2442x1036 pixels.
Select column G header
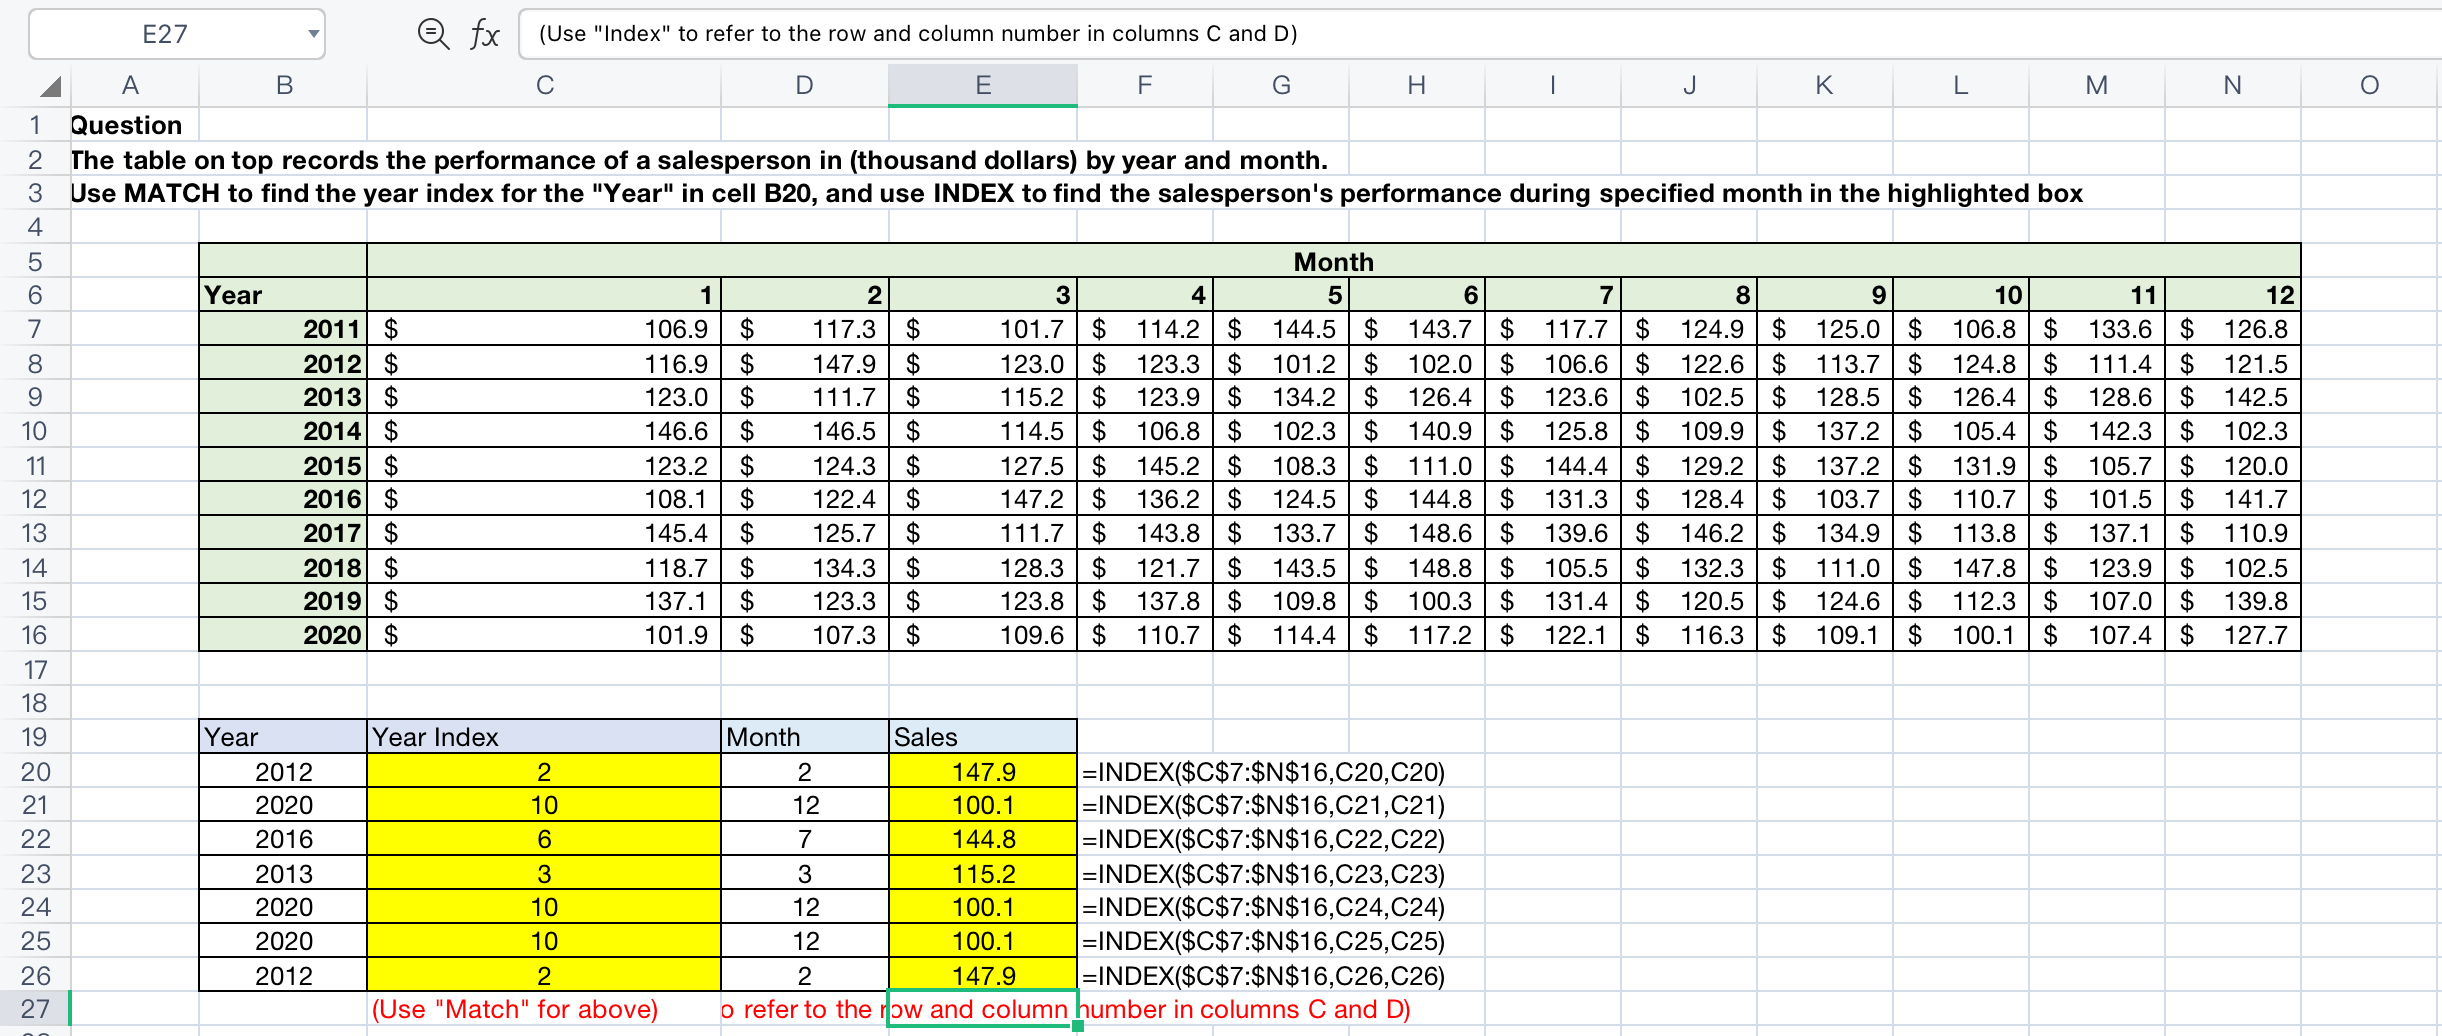1281,86
